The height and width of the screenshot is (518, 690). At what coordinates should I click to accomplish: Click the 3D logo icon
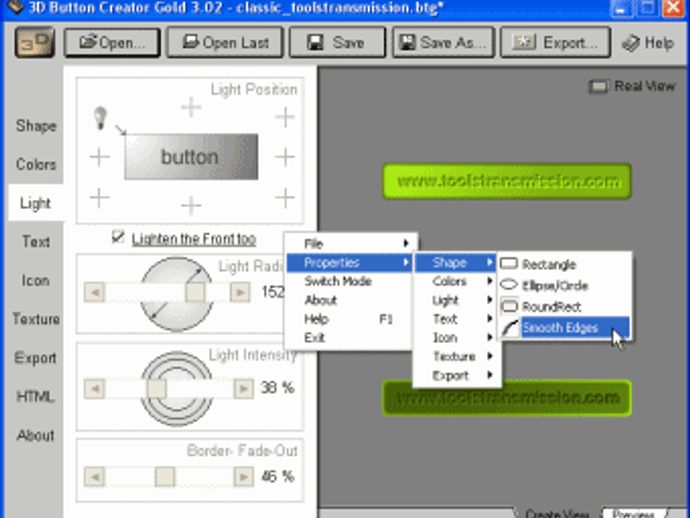point(35,42)
